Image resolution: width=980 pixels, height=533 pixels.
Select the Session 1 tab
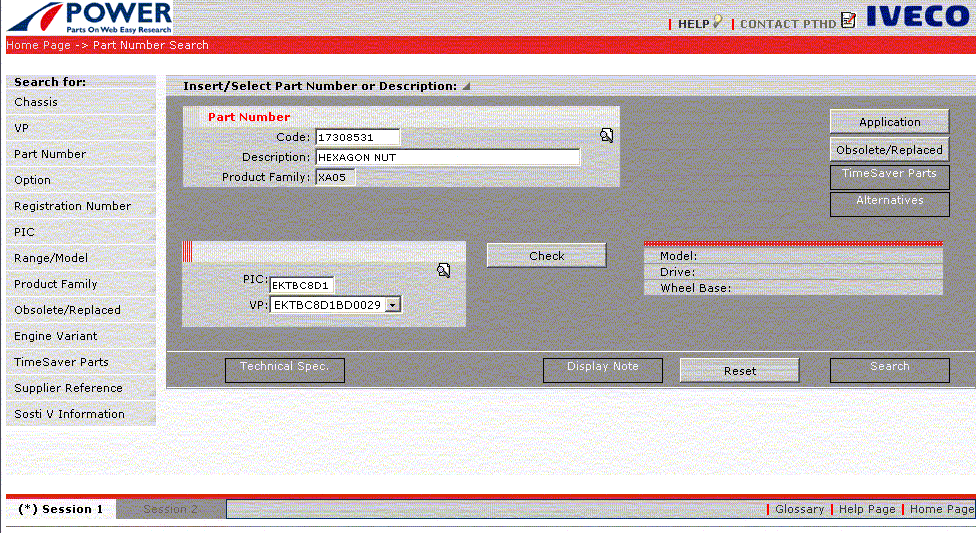coord(61,509)
